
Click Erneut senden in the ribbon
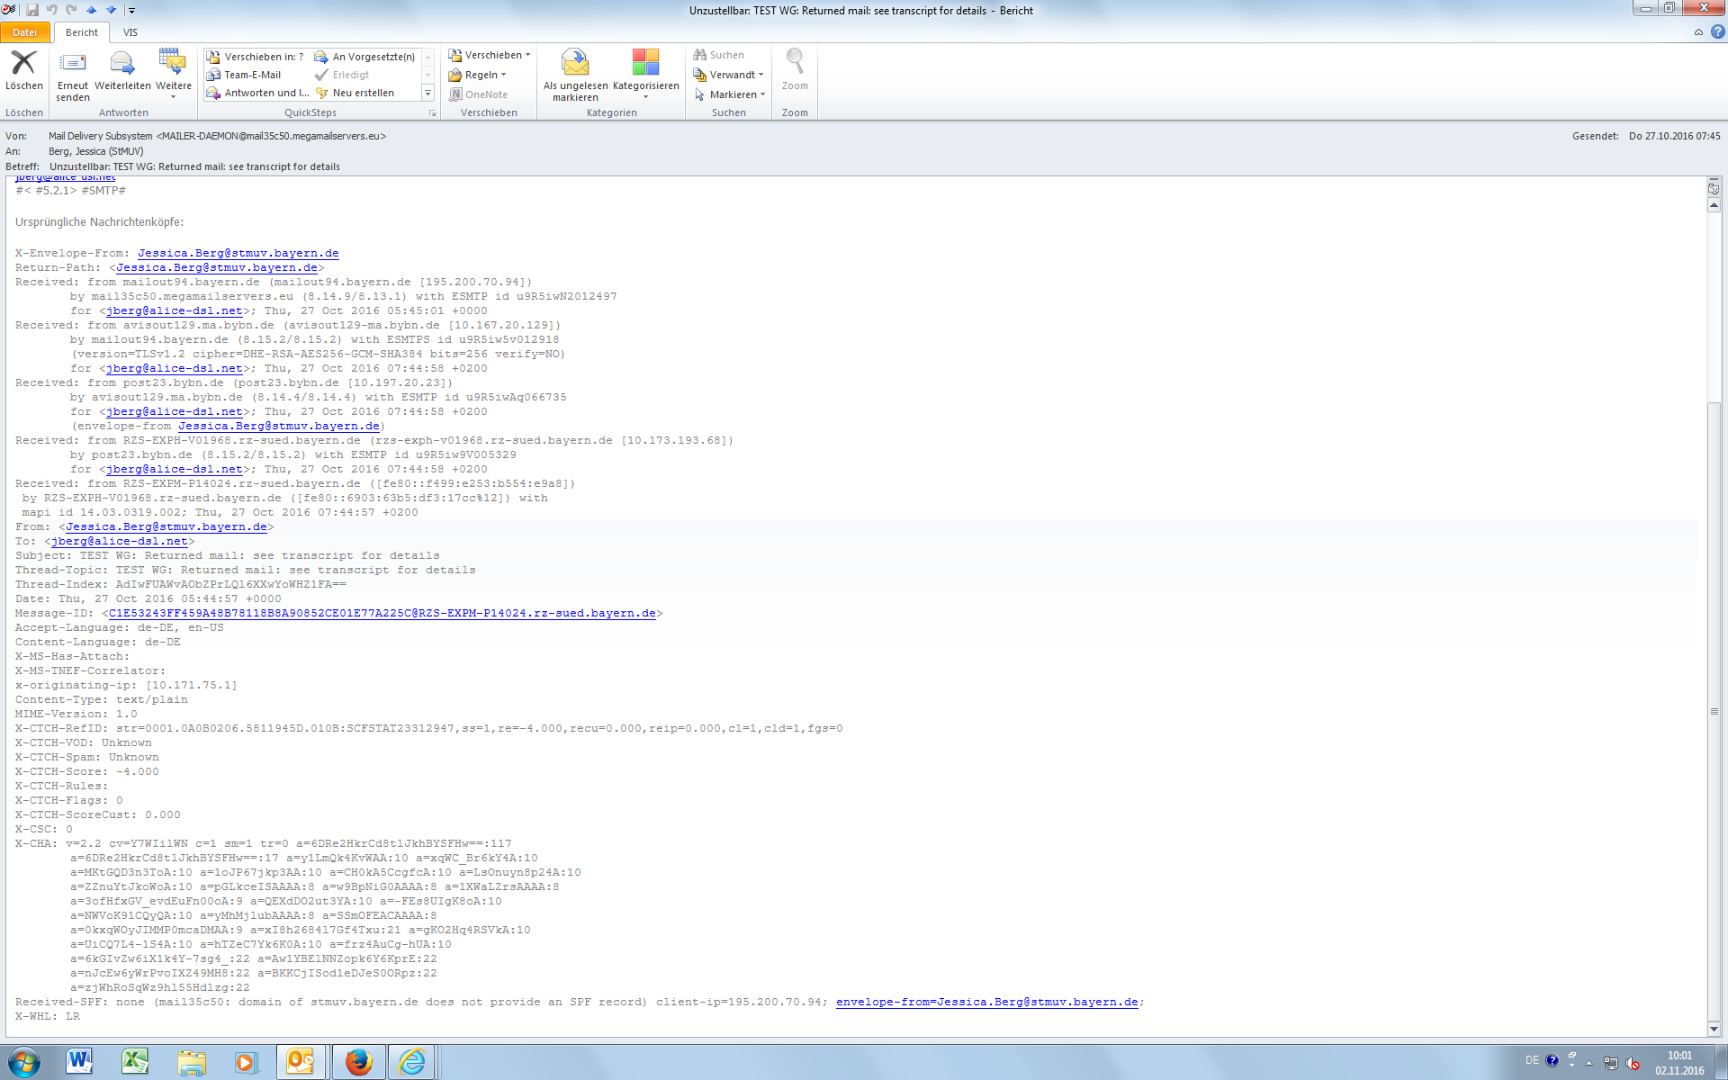73,76
